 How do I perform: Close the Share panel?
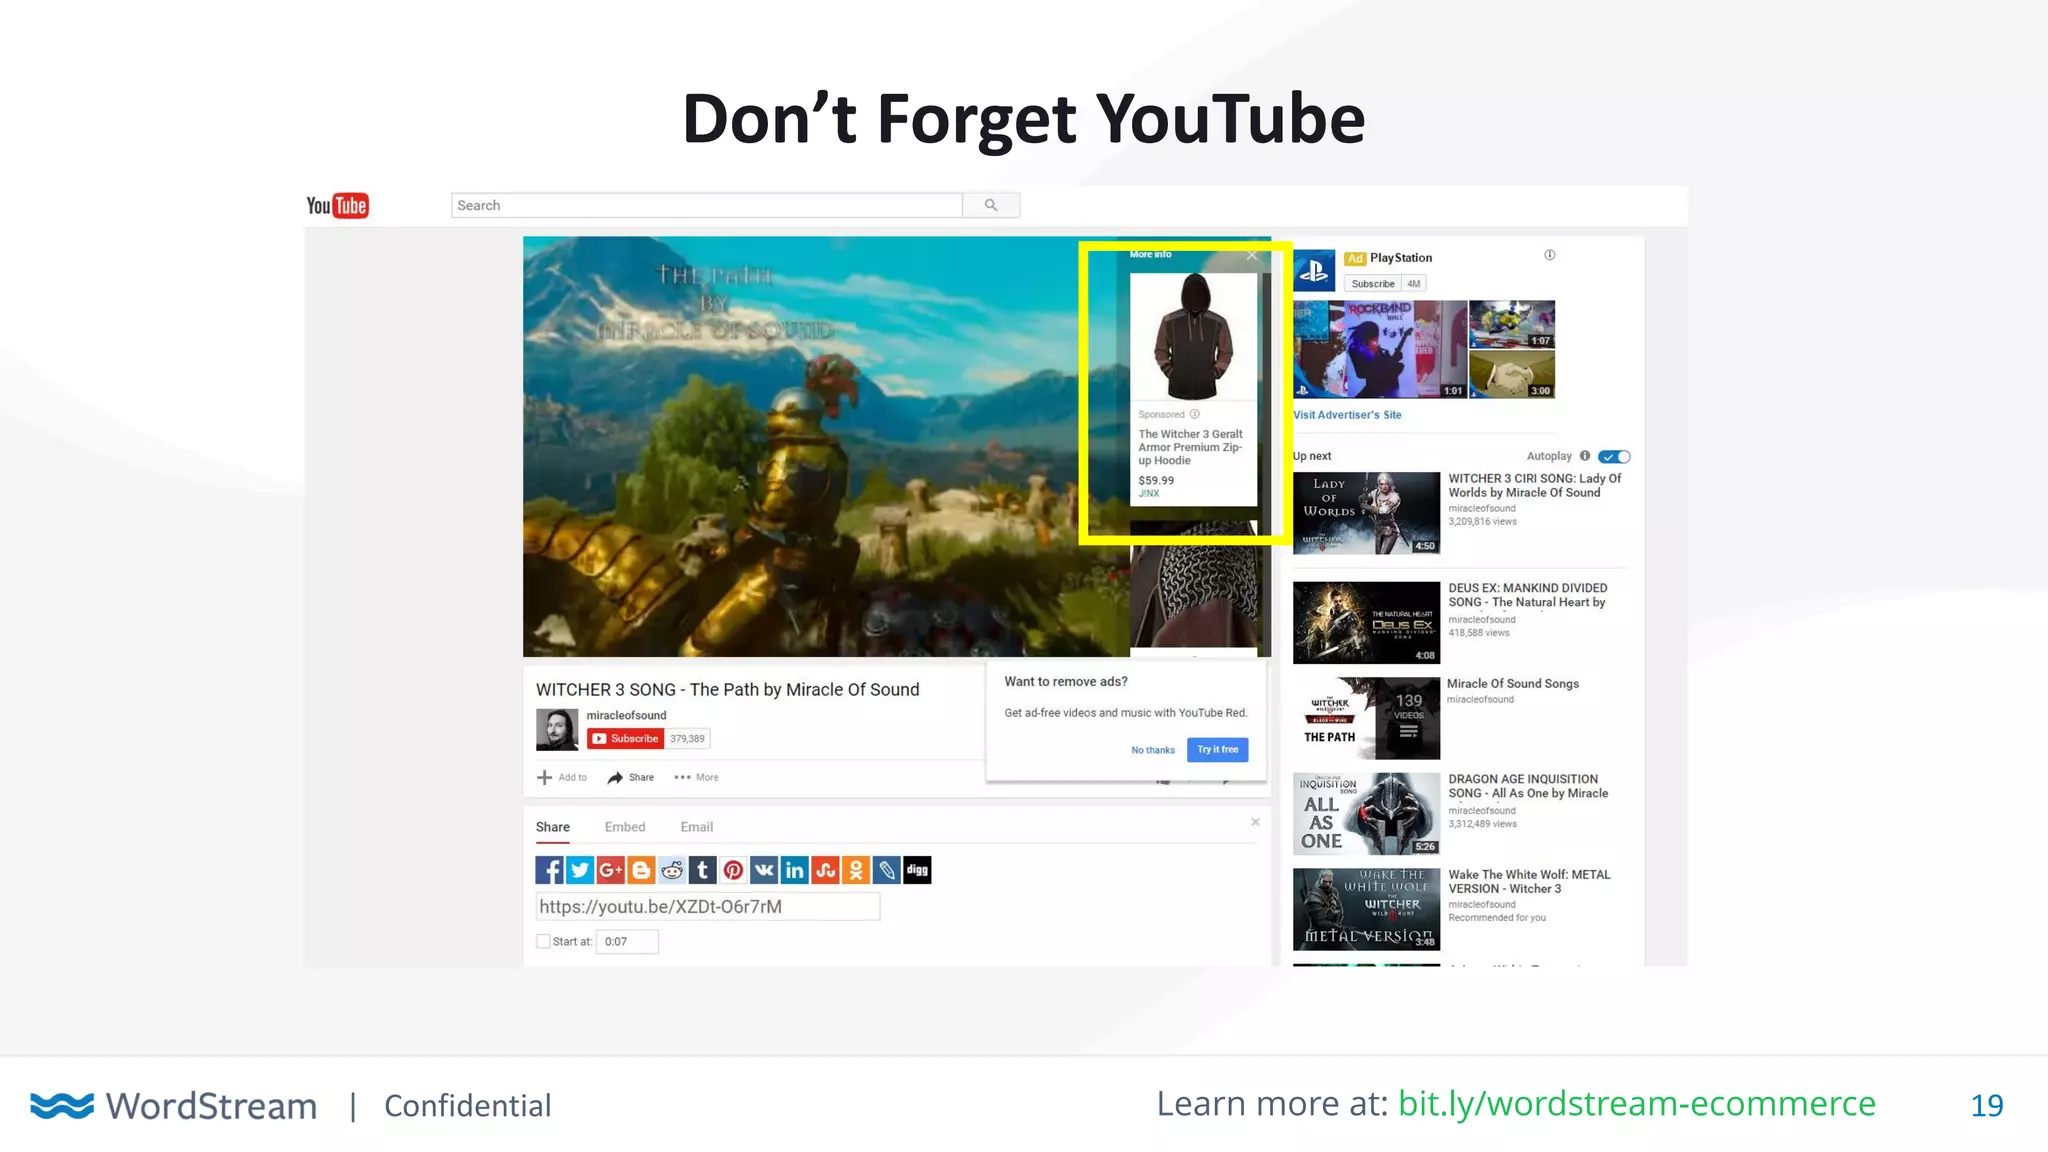tap(1255, 822)
